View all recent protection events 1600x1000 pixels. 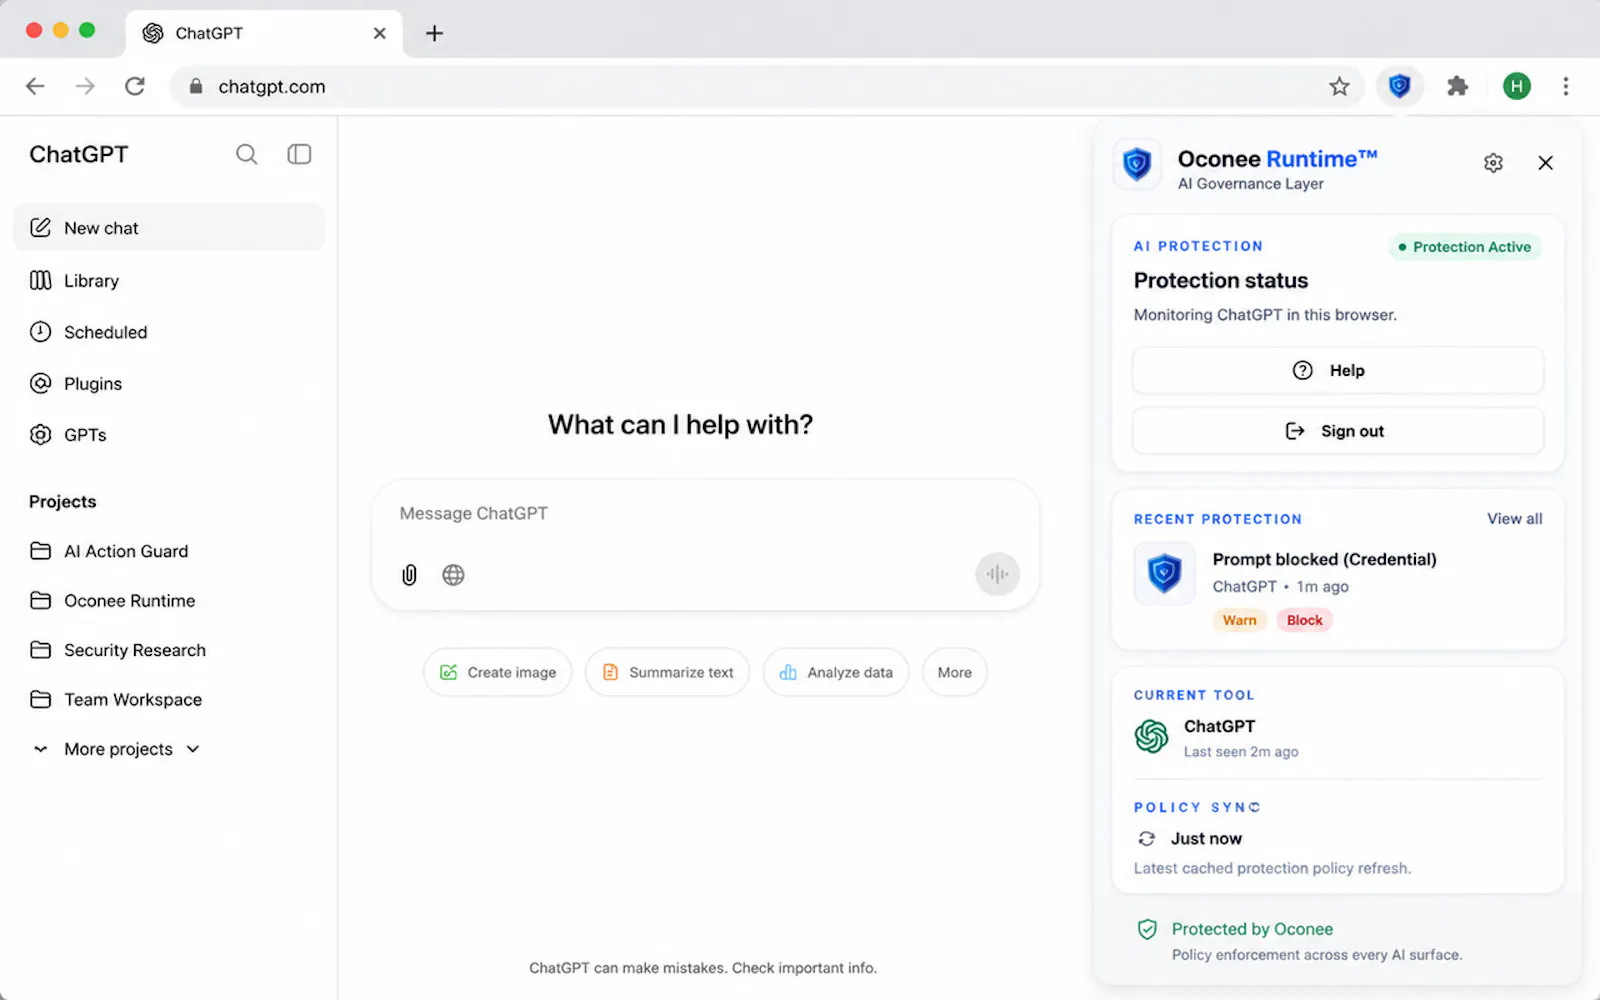[1514, 519]
